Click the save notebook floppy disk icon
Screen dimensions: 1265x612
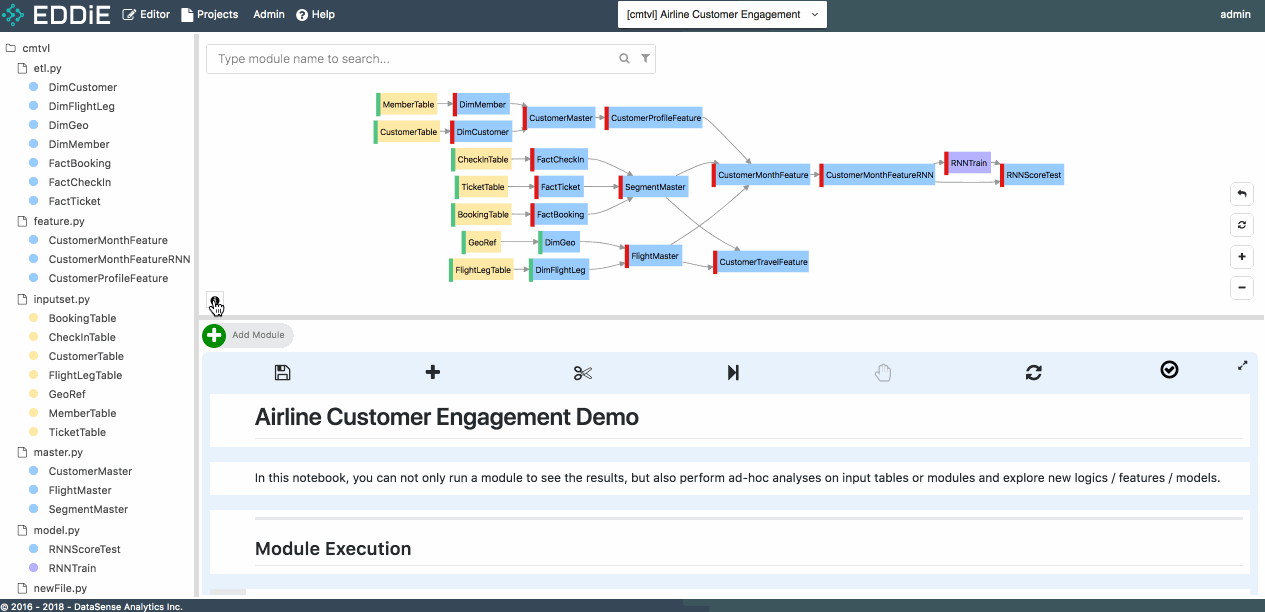[x=282, y=373]
